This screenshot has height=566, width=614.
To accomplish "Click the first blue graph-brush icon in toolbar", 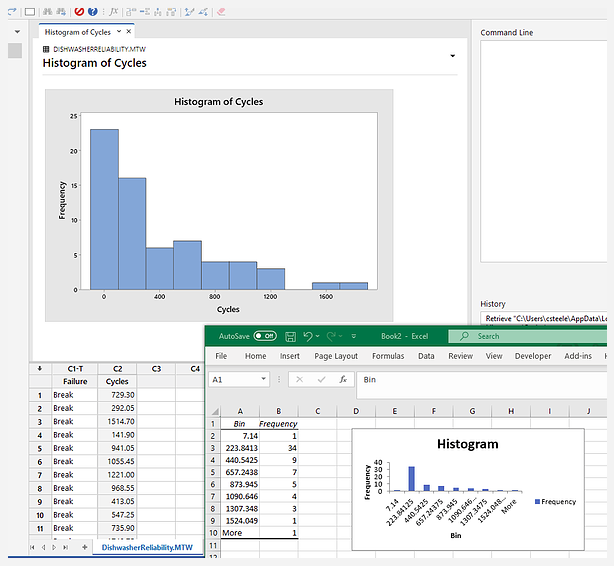I will click(x=190, y=12).
